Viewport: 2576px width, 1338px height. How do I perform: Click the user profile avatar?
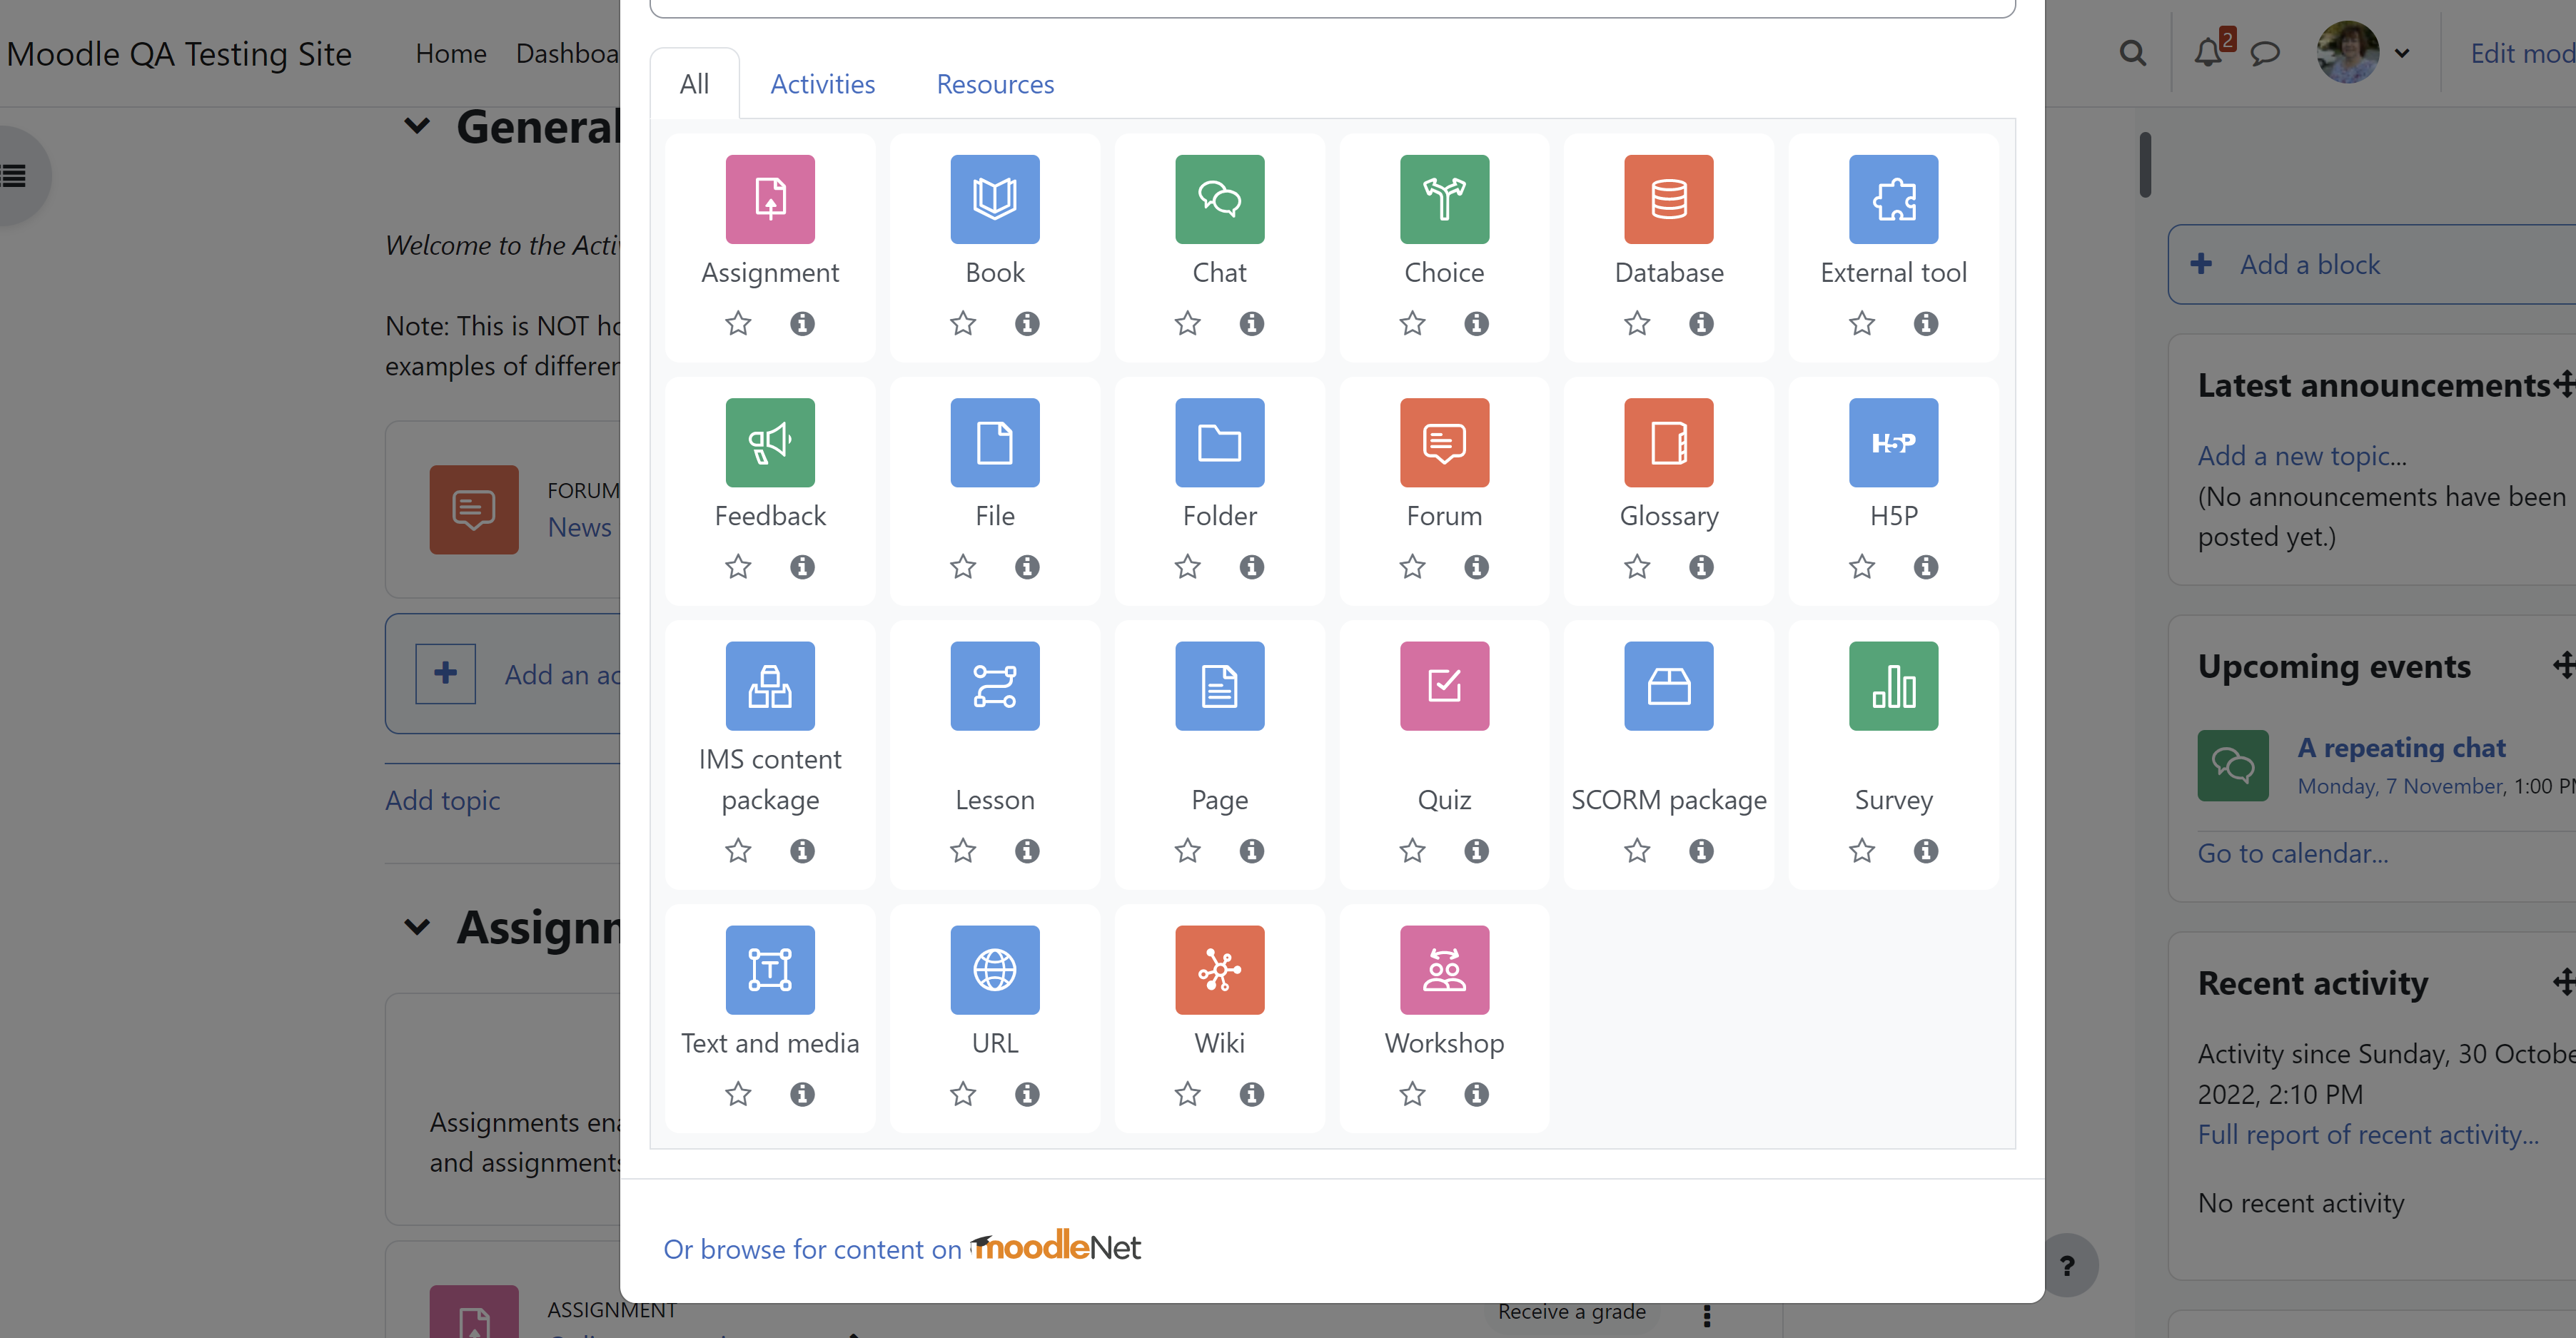pos(2347,53)
